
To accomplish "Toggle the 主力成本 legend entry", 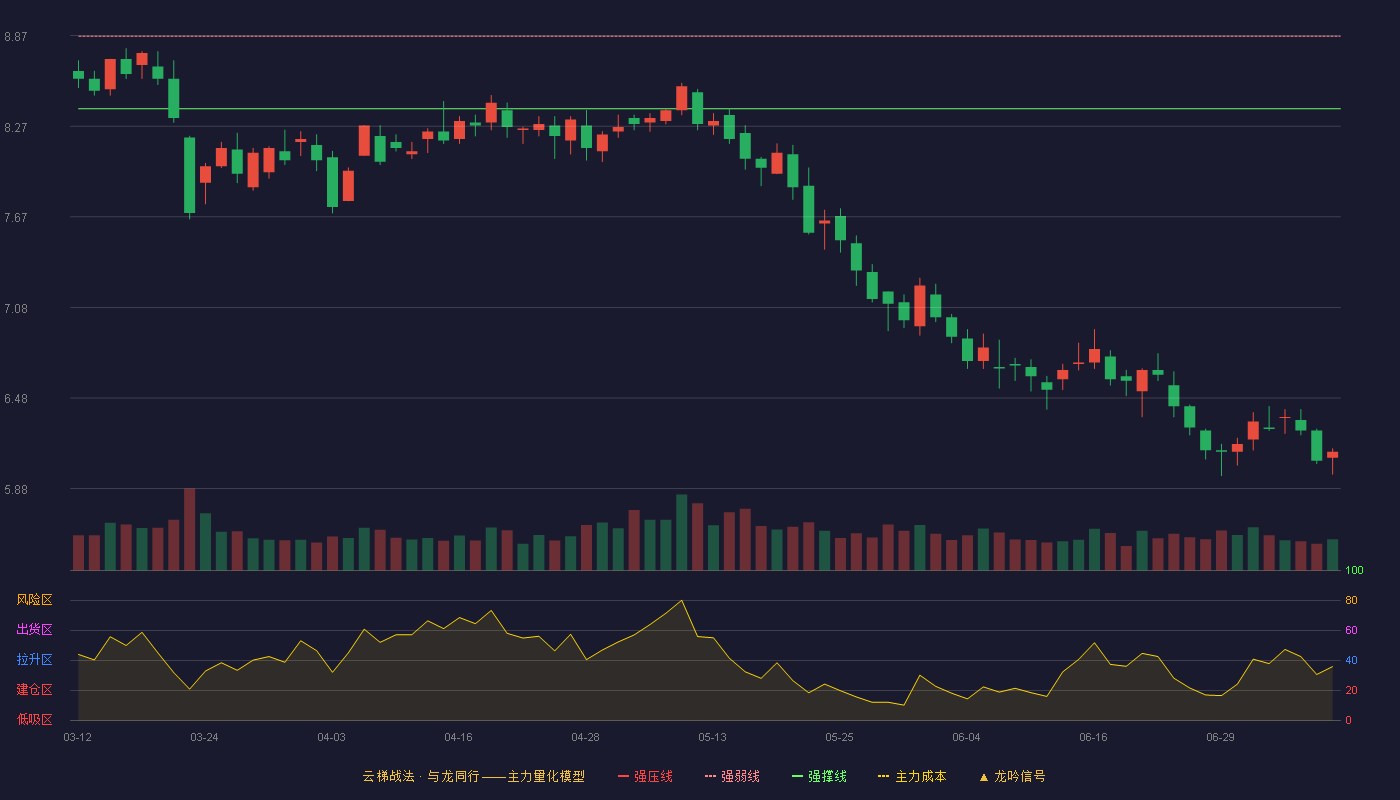I will pos(912,776).
